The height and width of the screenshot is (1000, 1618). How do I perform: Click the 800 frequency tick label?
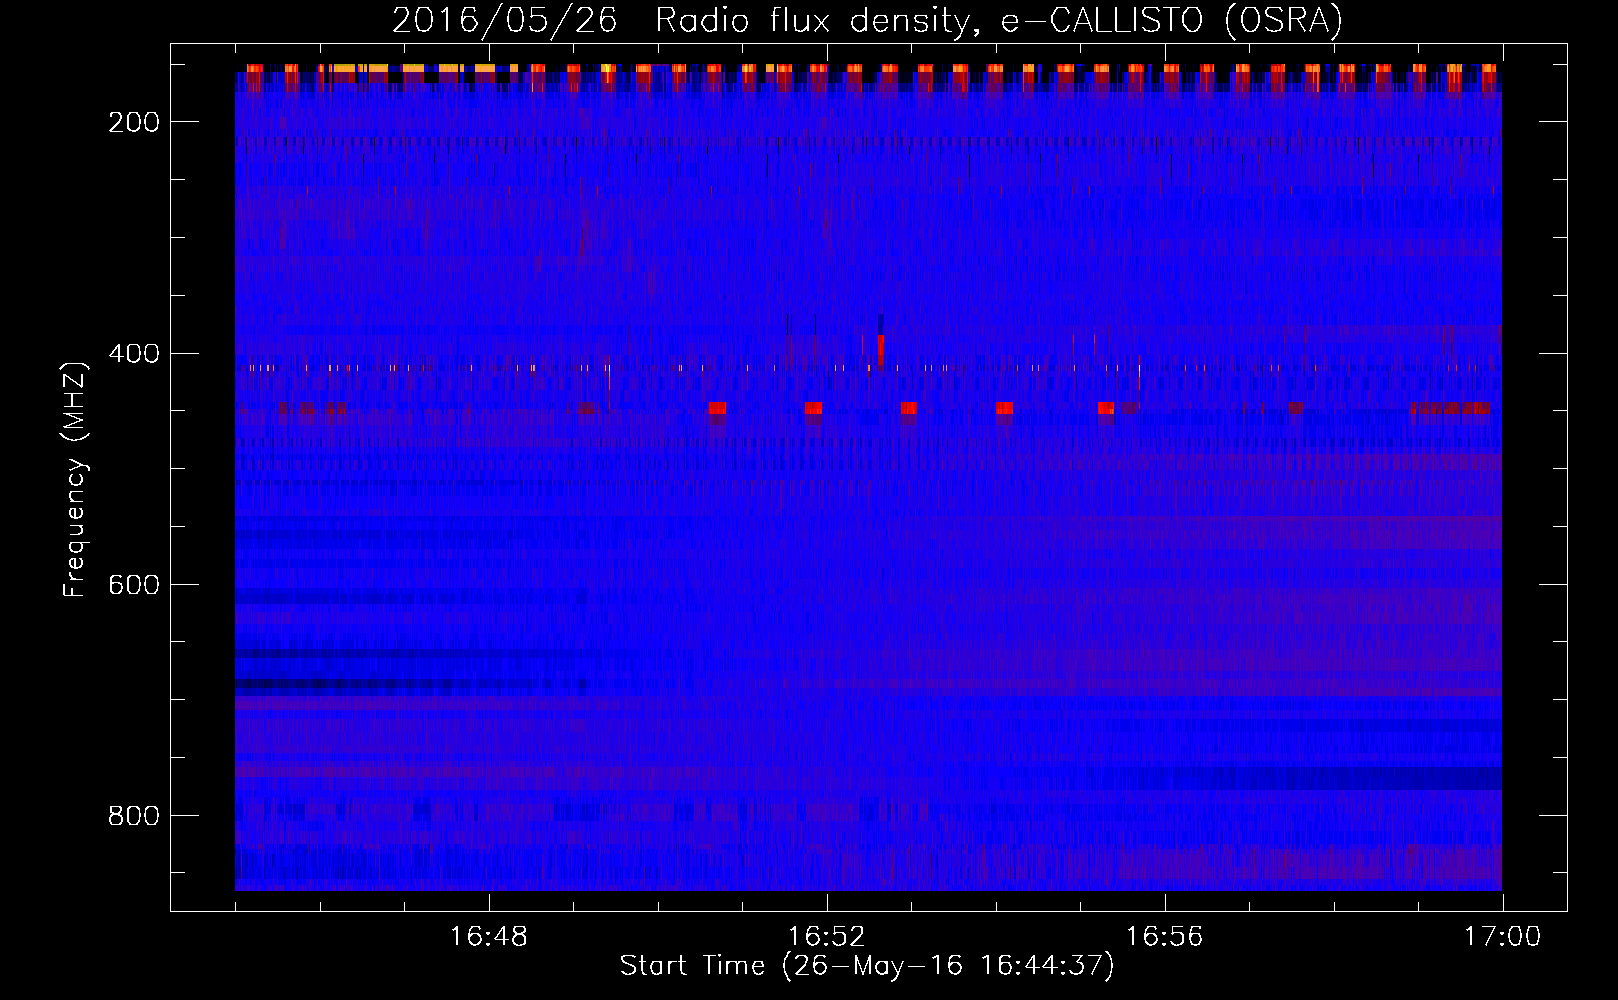pos(134,815)
